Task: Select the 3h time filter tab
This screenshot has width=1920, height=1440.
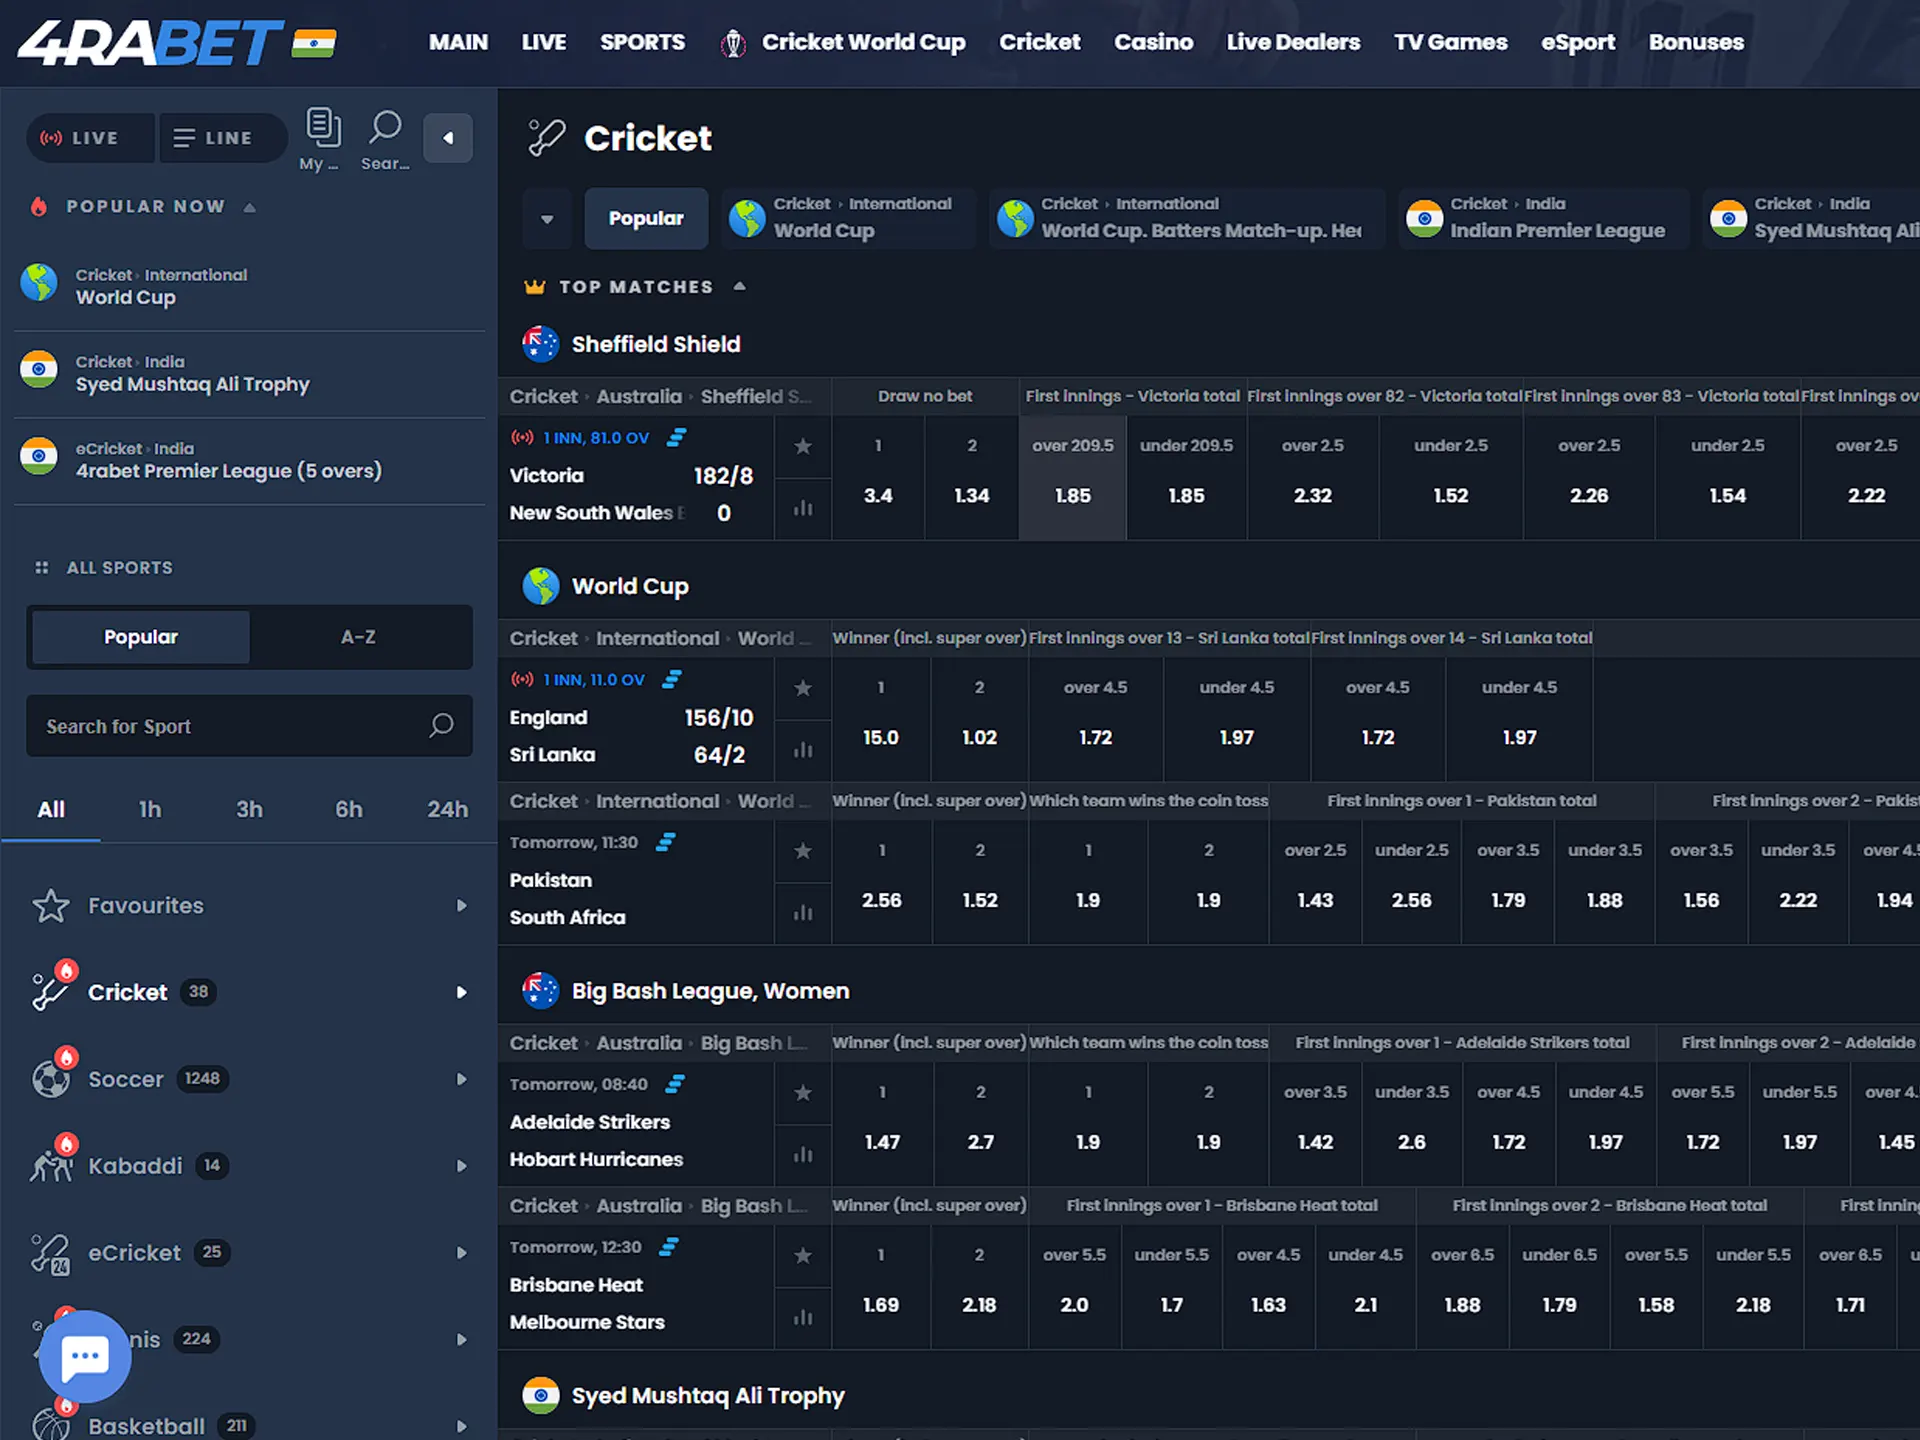Action: (x=249, y=810)
